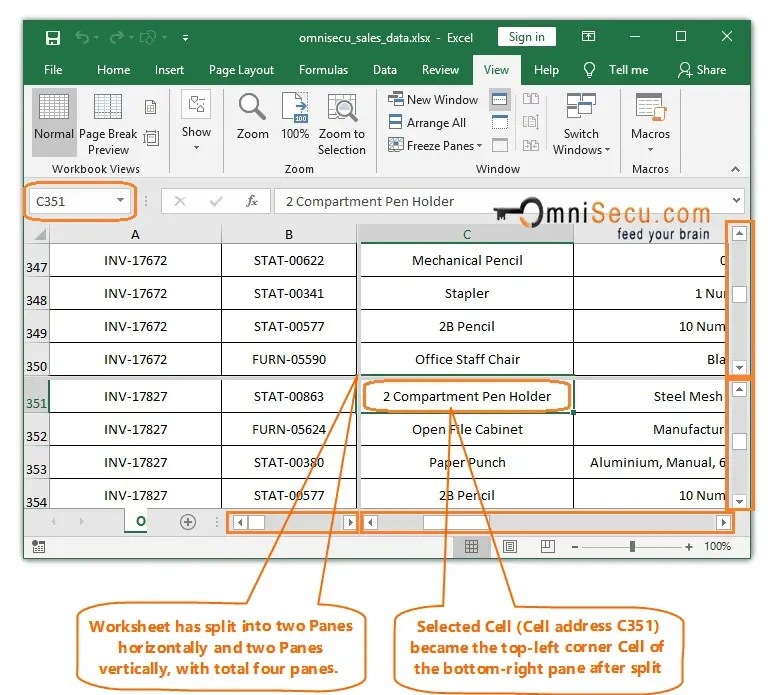Toggle the Split panes button
The width and height of the screenshot is (772, 695).
(x=499, y=99)
